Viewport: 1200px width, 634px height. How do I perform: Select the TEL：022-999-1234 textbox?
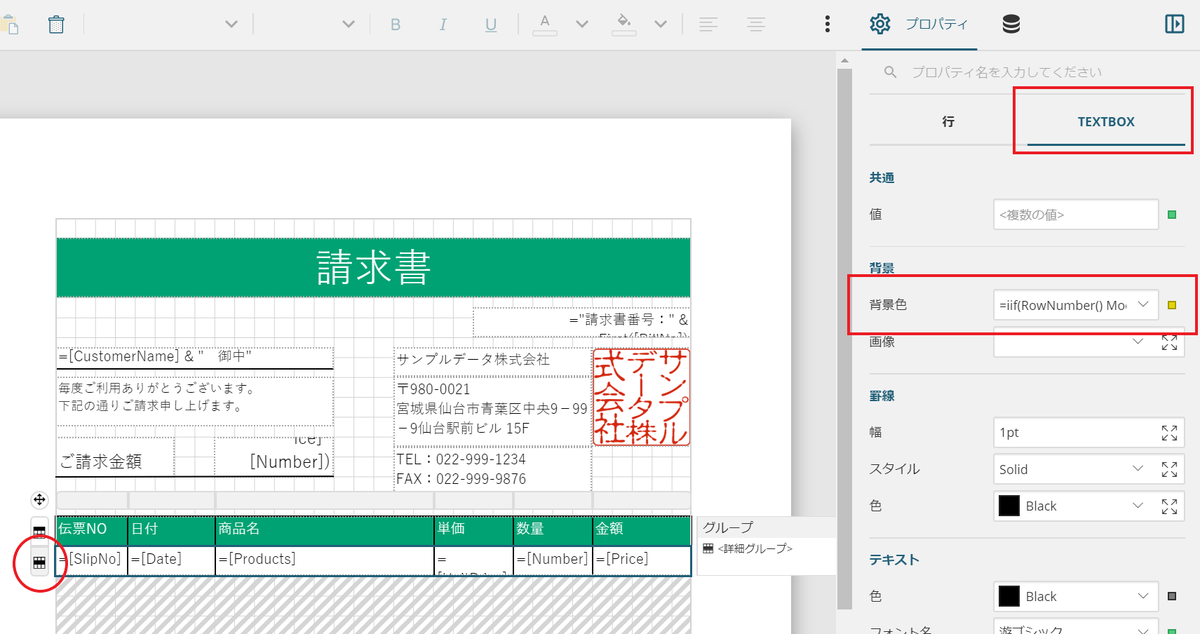[x=493, y=469]
